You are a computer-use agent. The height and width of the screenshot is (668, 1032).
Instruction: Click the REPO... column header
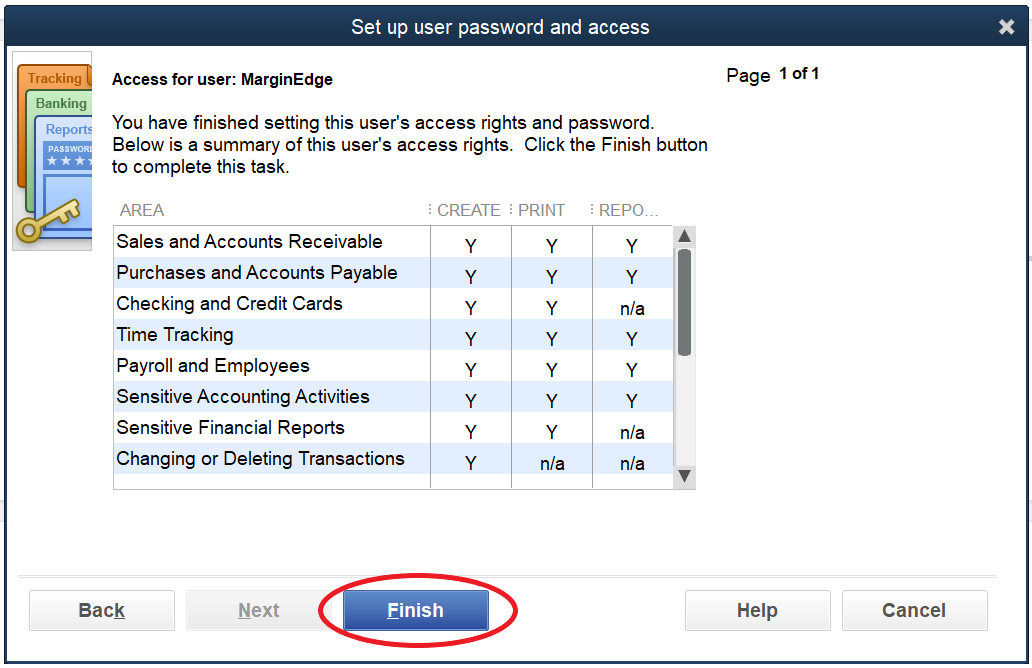tap(628, 210)
